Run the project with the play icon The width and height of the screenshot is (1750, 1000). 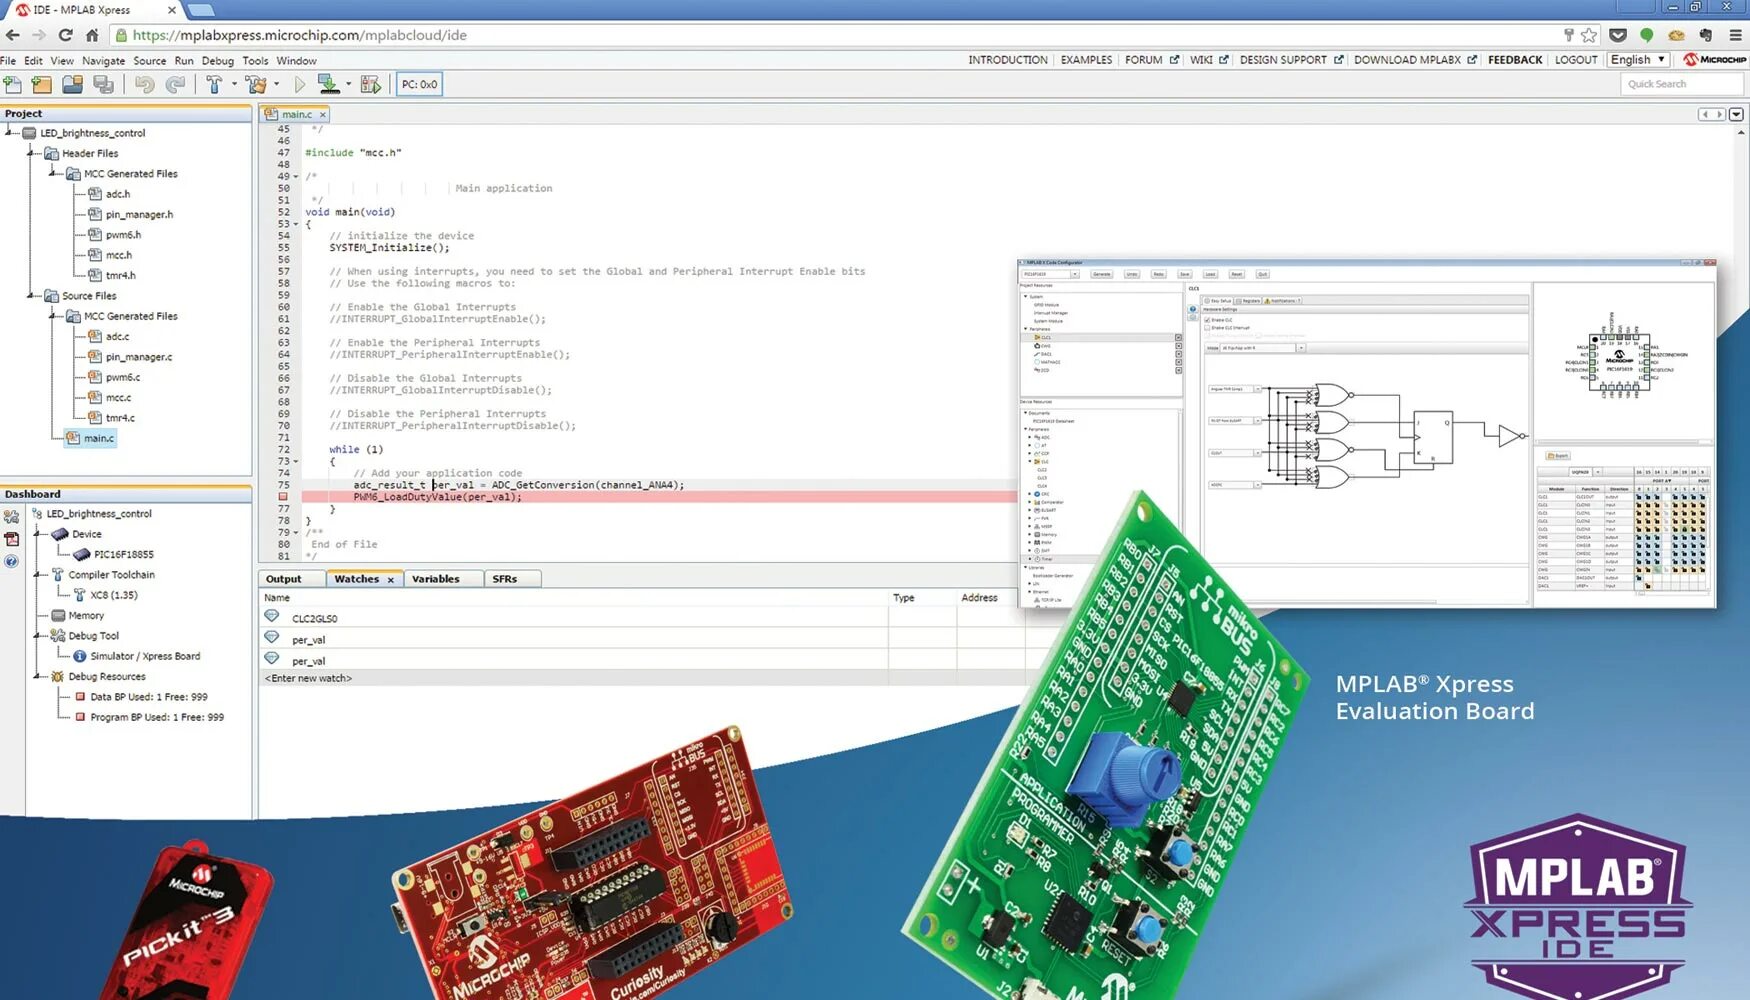tap(299, 85)
